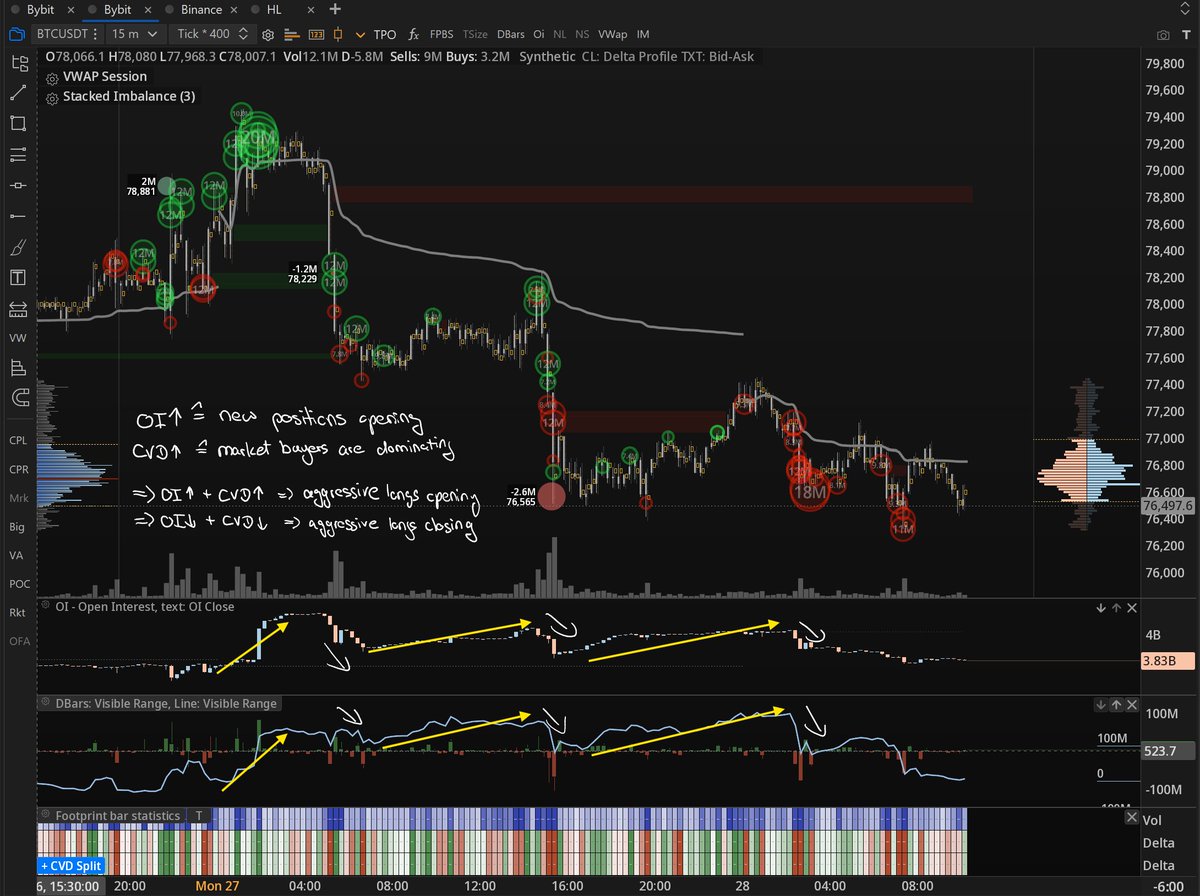The image size is (1200, 896).
Task: Select the VW anchored VWAP tool
Action: coord(18,339)
